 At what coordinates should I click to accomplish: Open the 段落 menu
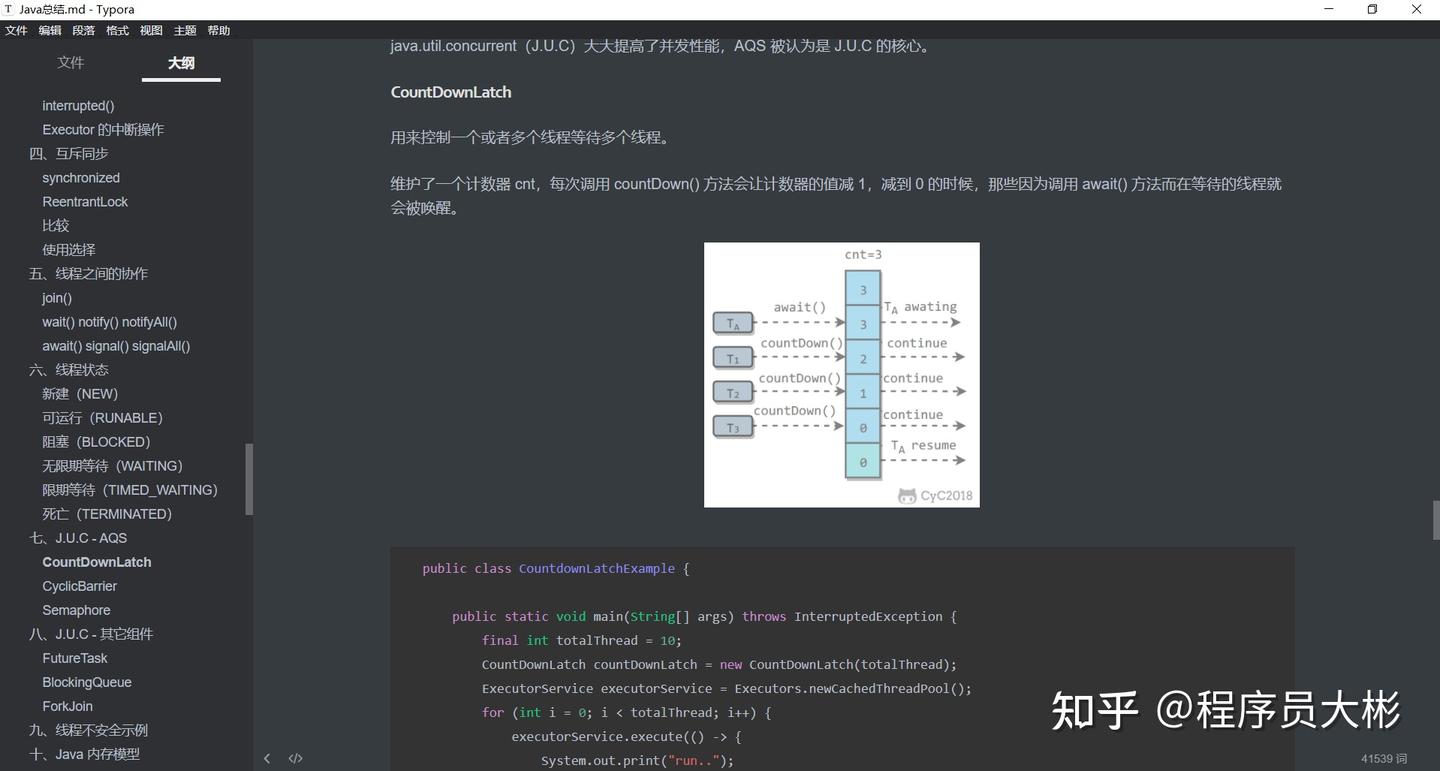click(83, 30)
